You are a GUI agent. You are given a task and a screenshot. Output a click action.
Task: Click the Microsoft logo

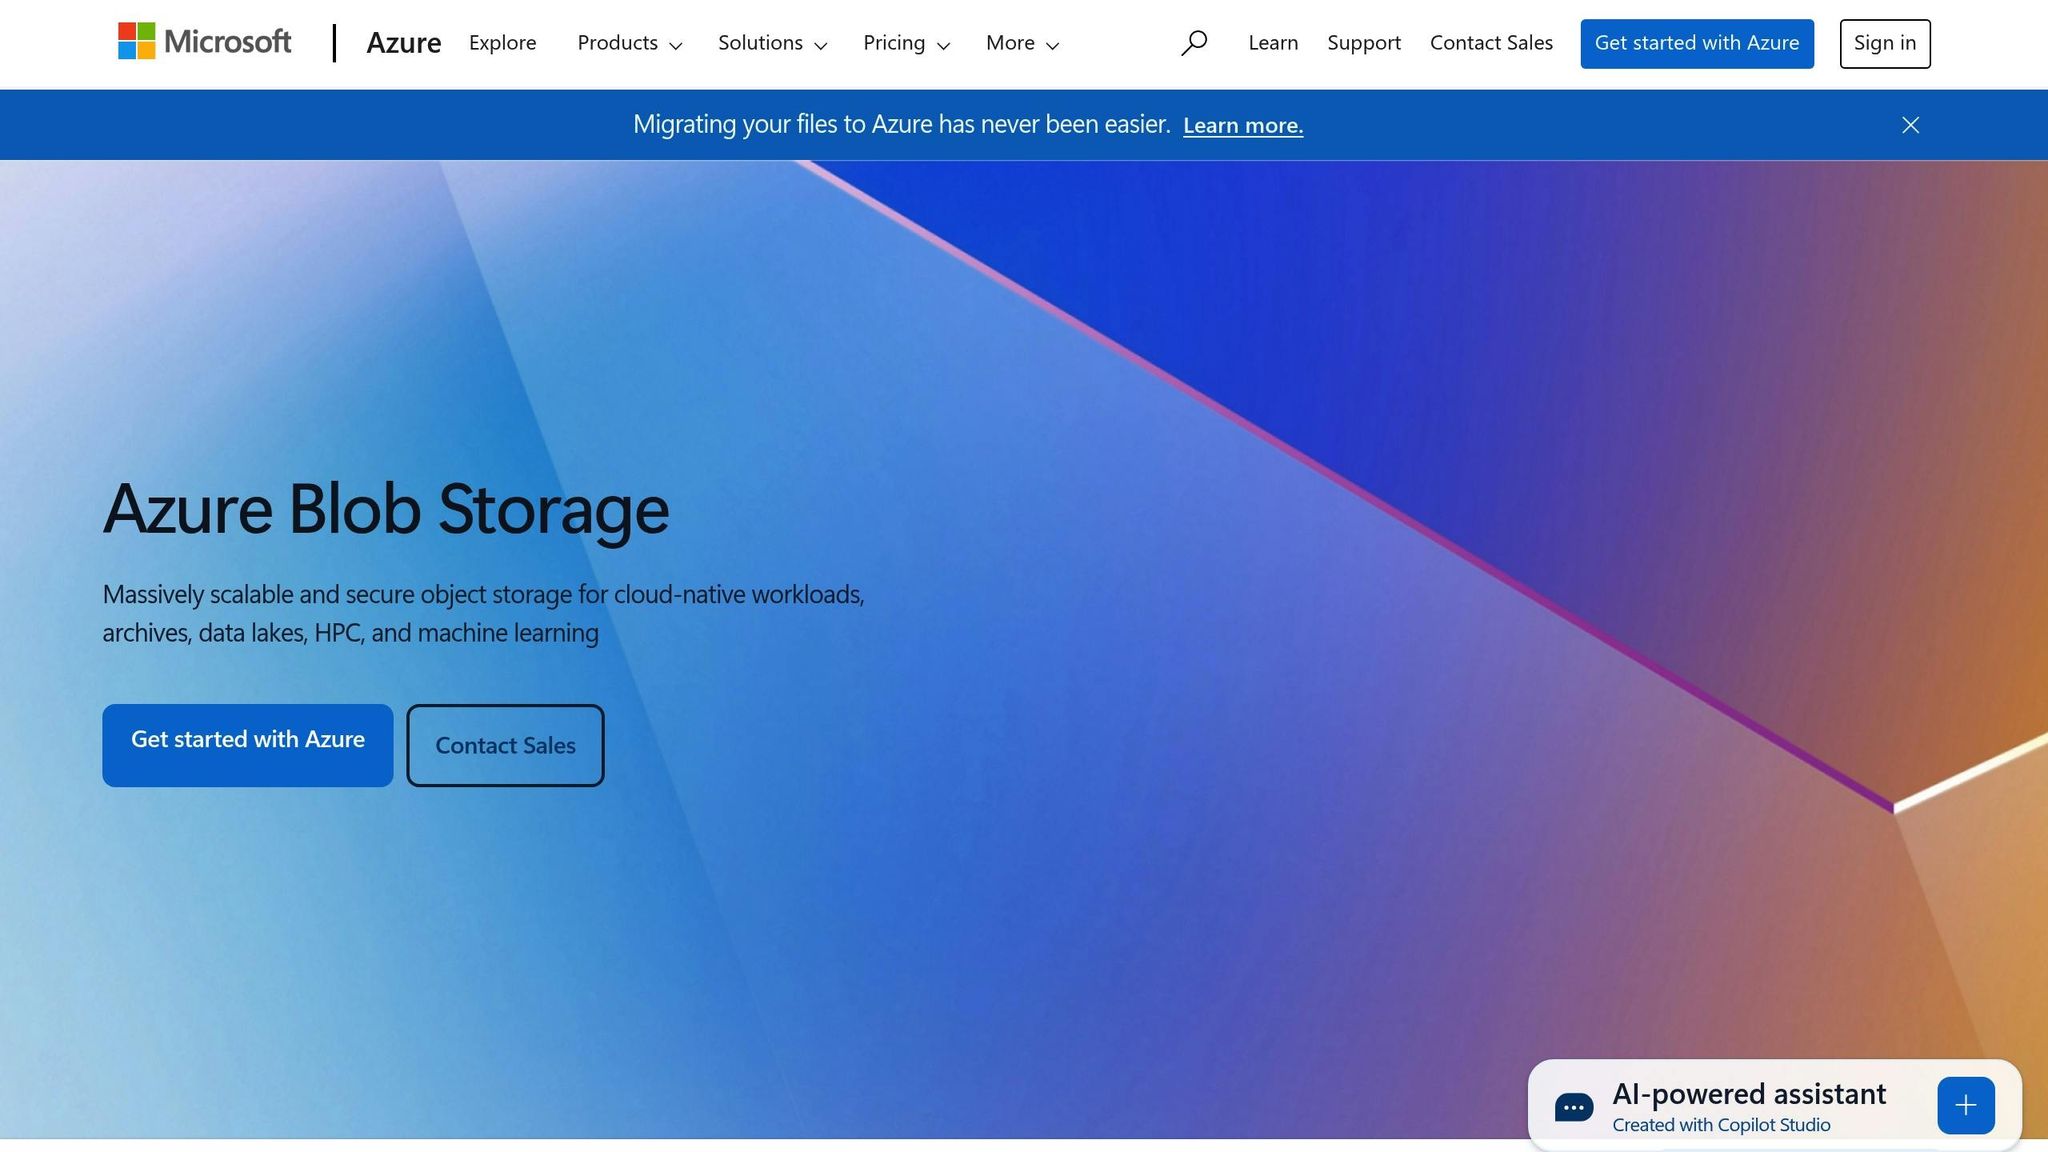204,42
